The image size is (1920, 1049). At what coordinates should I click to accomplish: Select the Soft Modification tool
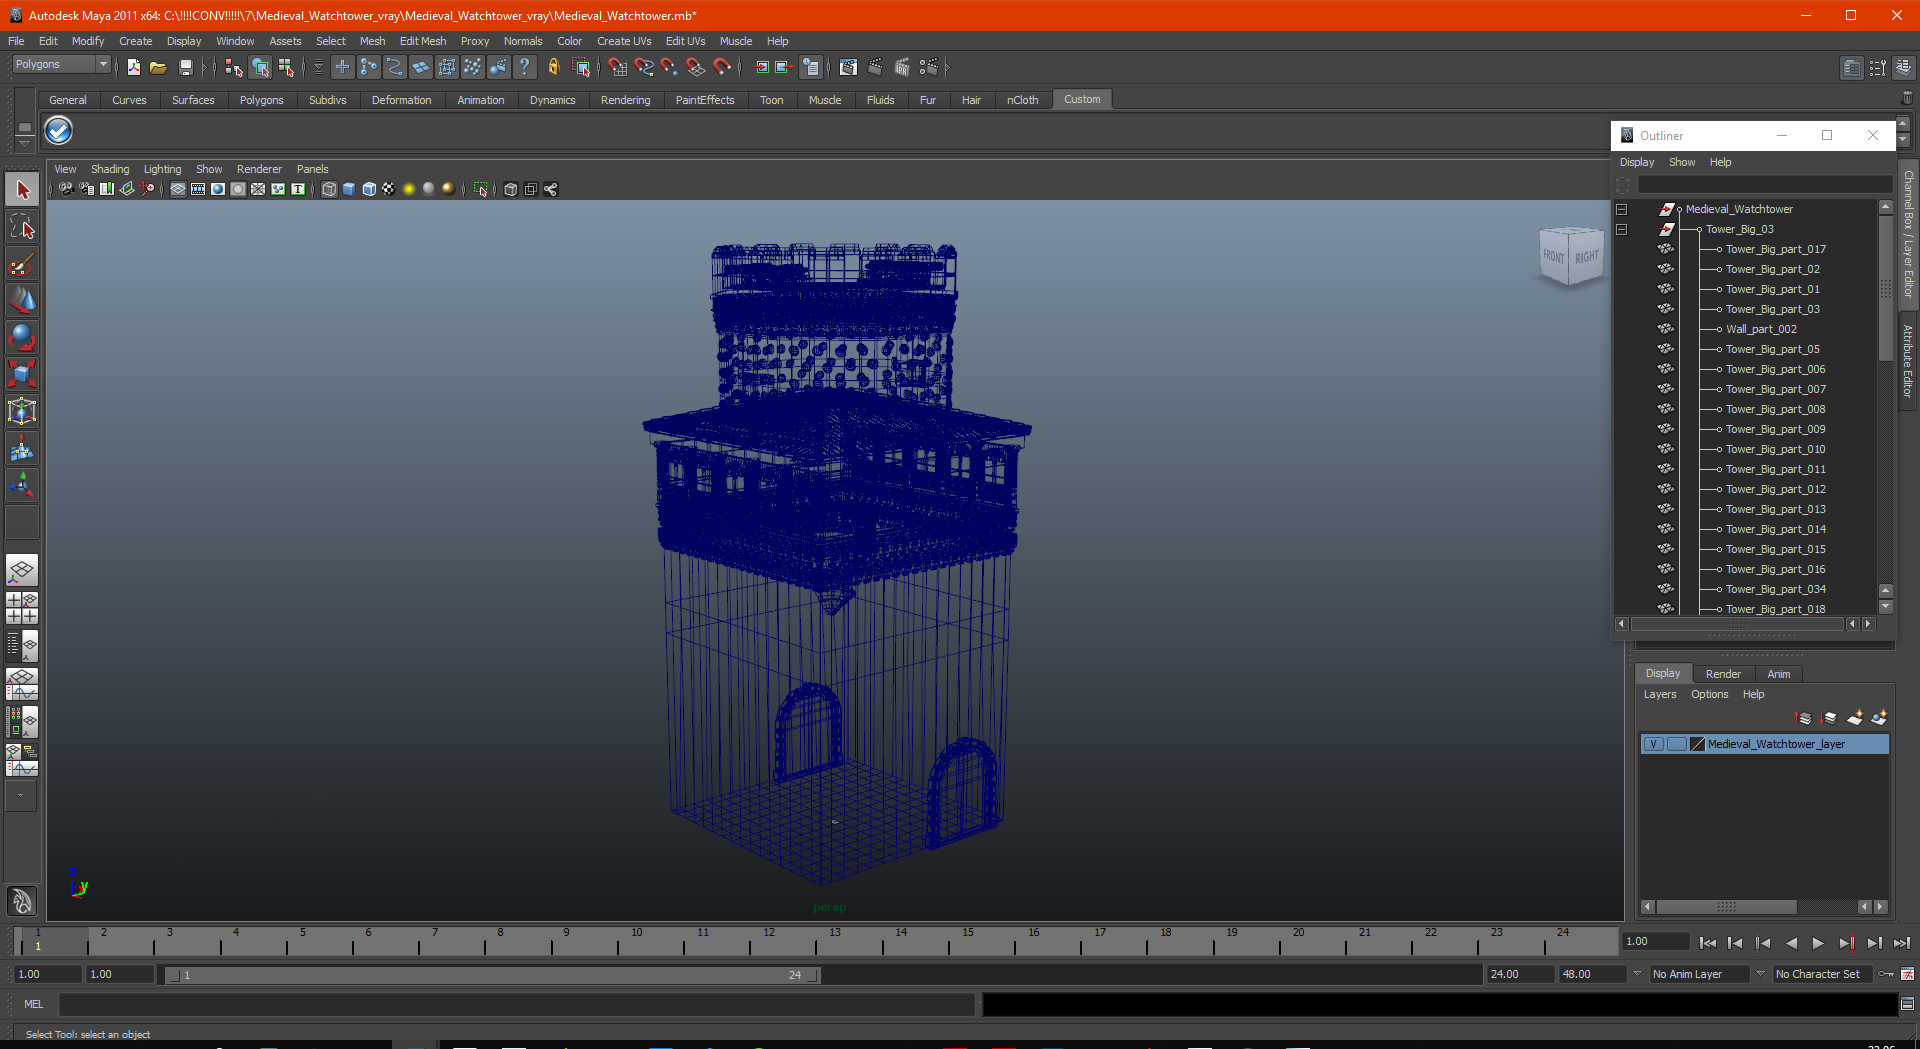tap(22, 448)
